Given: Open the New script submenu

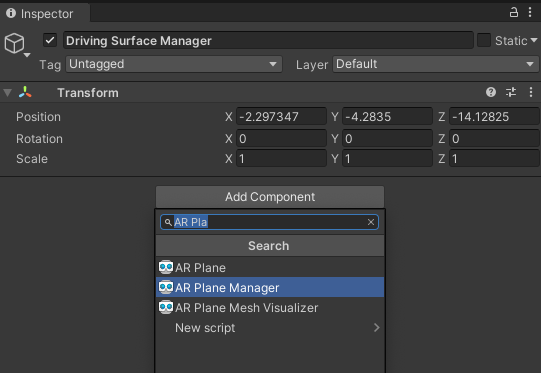Looking at the screenshot, I should click(x=270, y=327).
